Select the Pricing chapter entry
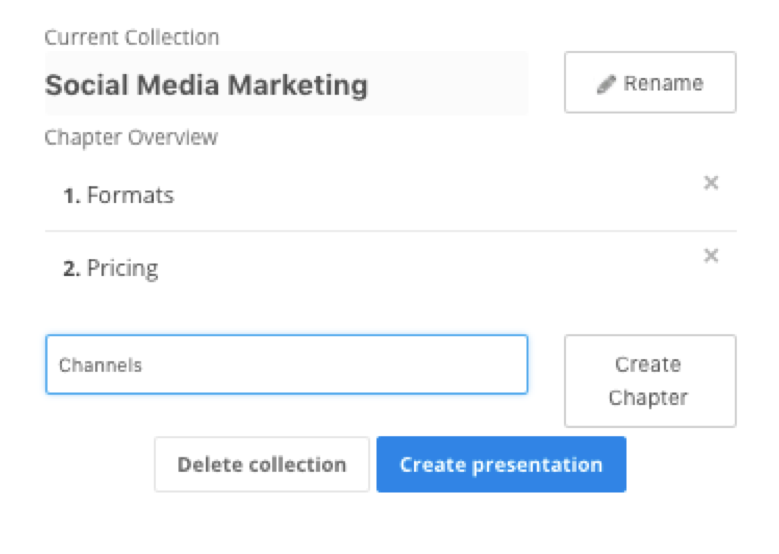The height and width of the screenshot is (554, 779). pyautogui.click(x=390, y=268)
